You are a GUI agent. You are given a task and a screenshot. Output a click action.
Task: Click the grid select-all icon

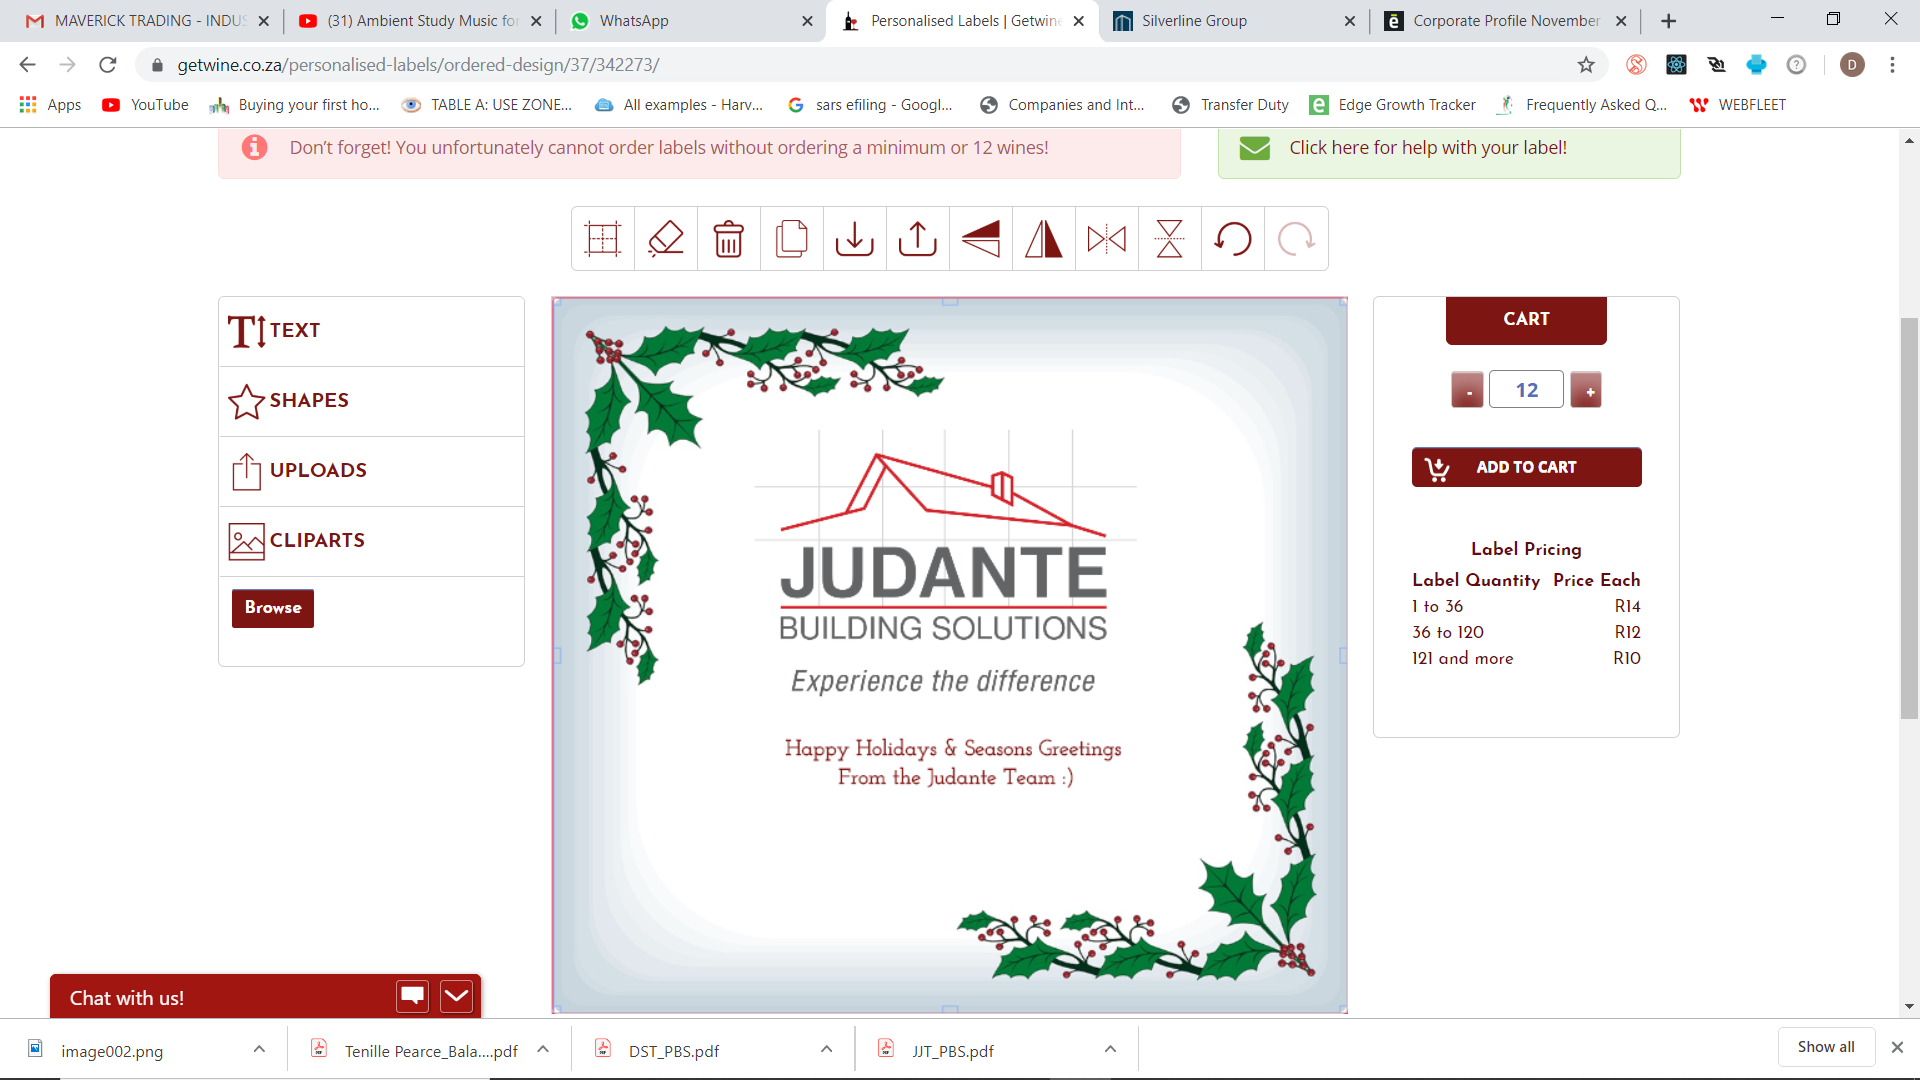point(603,239)
